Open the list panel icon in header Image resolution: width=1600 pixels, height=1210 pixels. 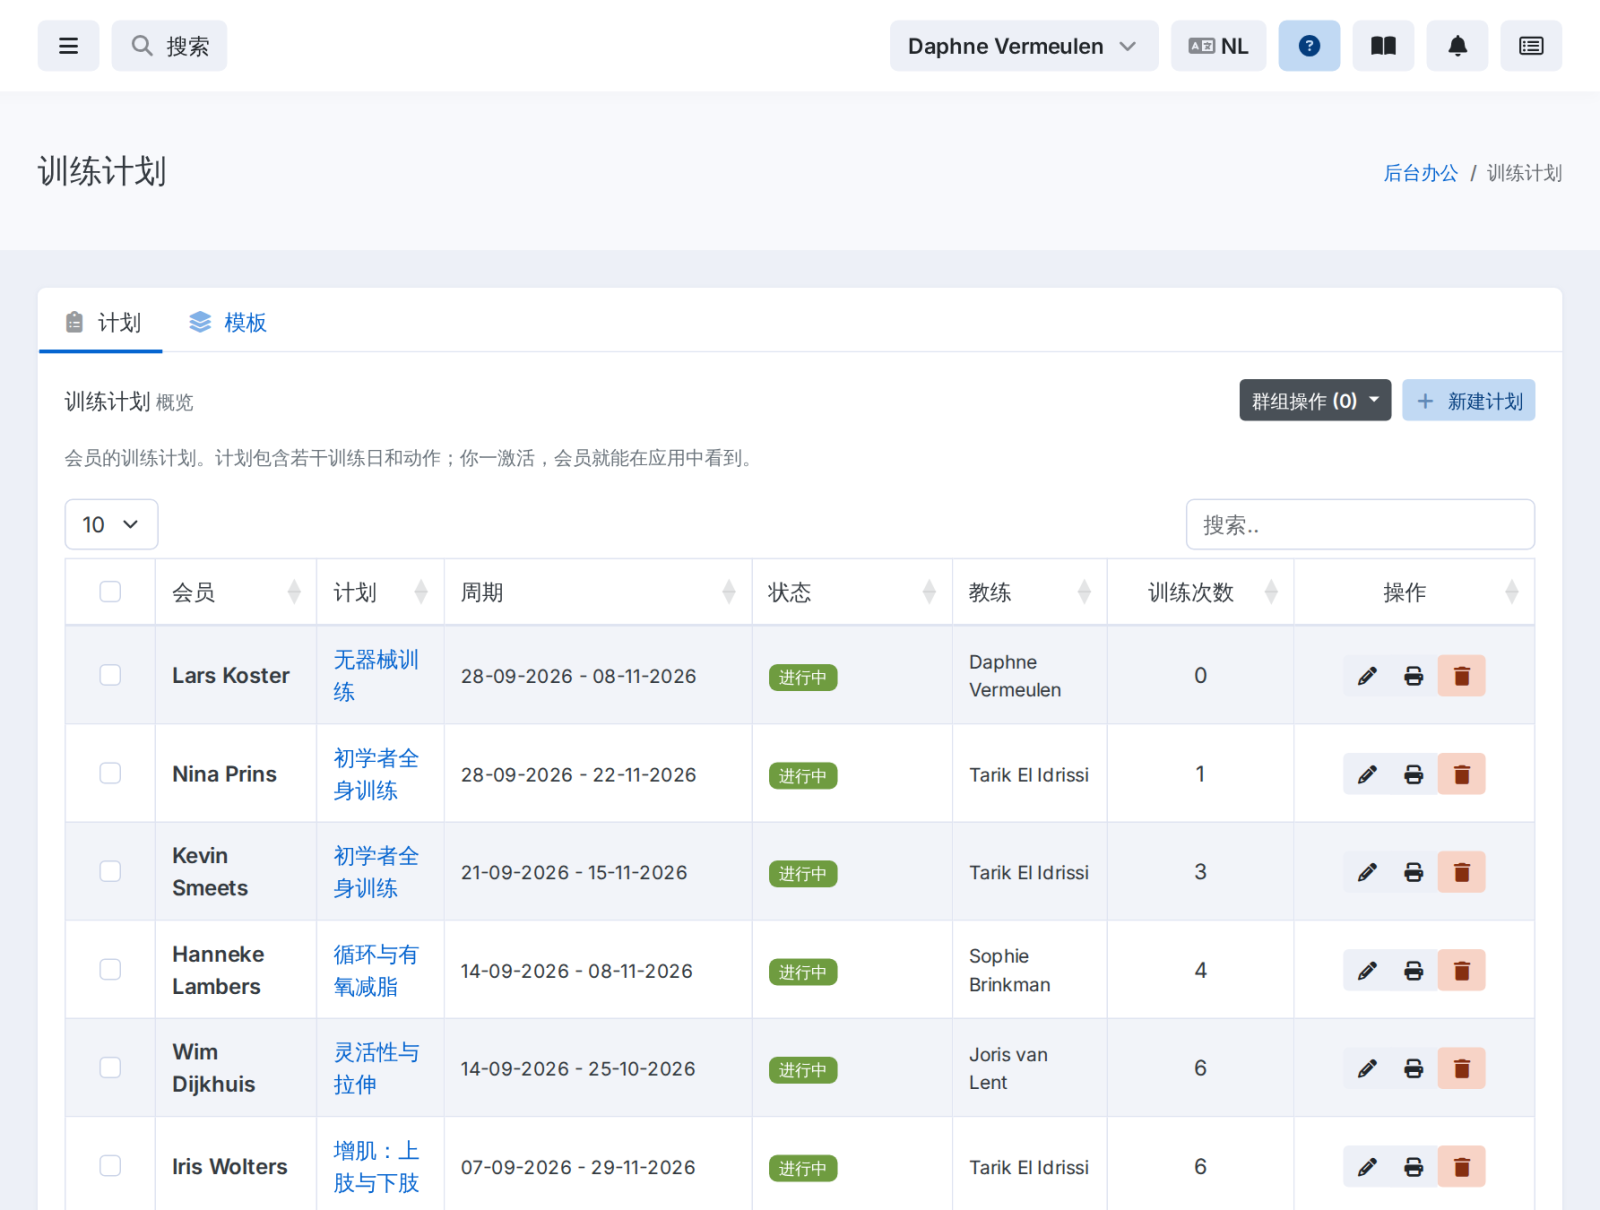1531,46
